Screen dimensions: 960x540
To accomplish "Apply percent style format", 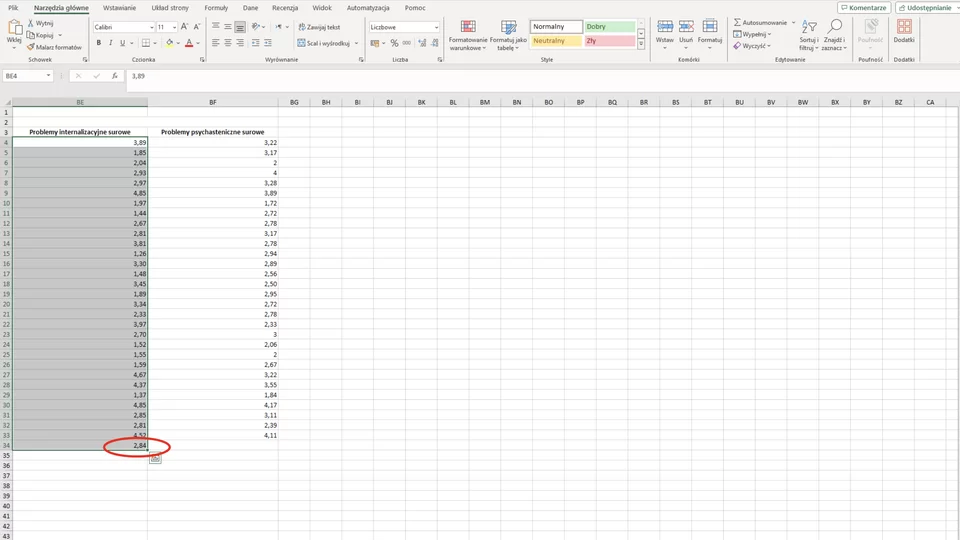I will coord(394,43).
